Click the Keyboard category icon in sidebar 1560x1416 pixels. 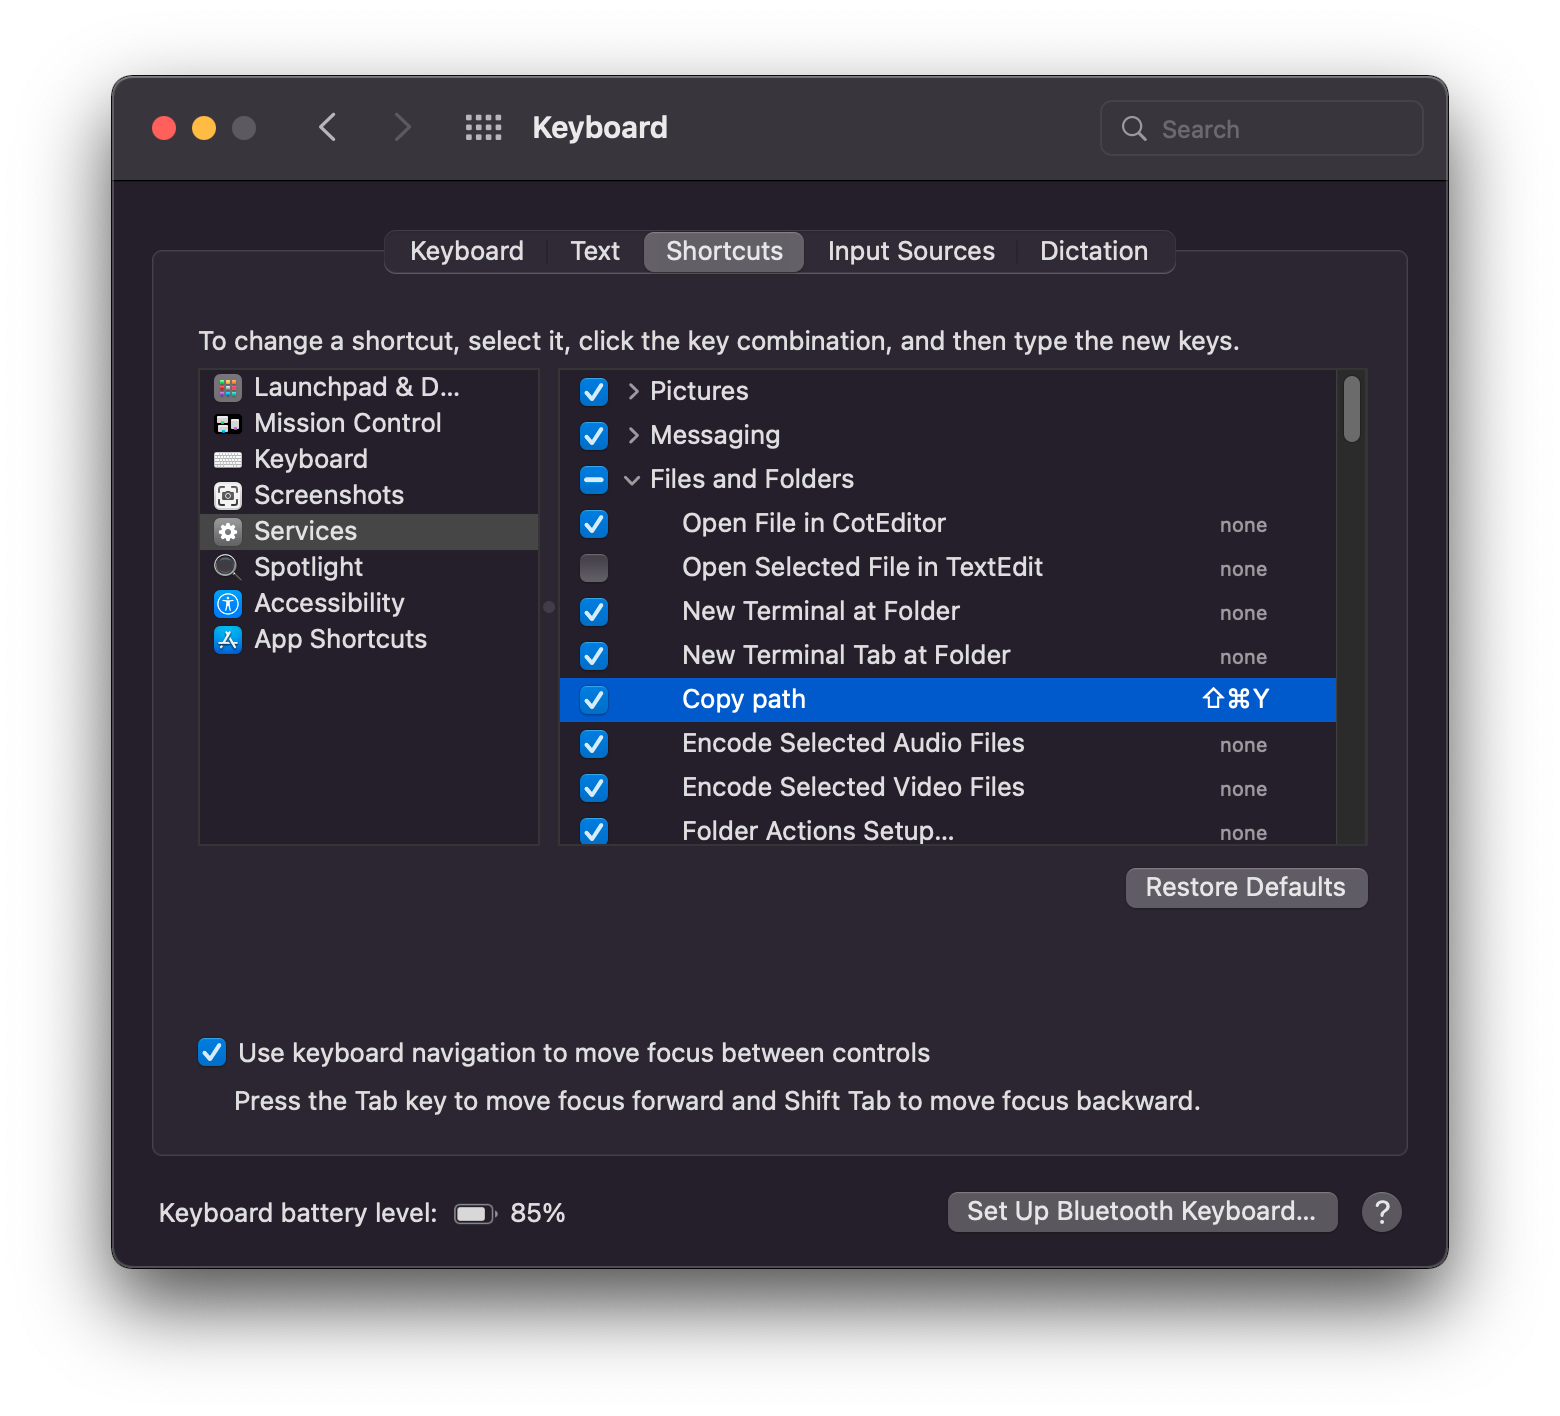point(228,460)
